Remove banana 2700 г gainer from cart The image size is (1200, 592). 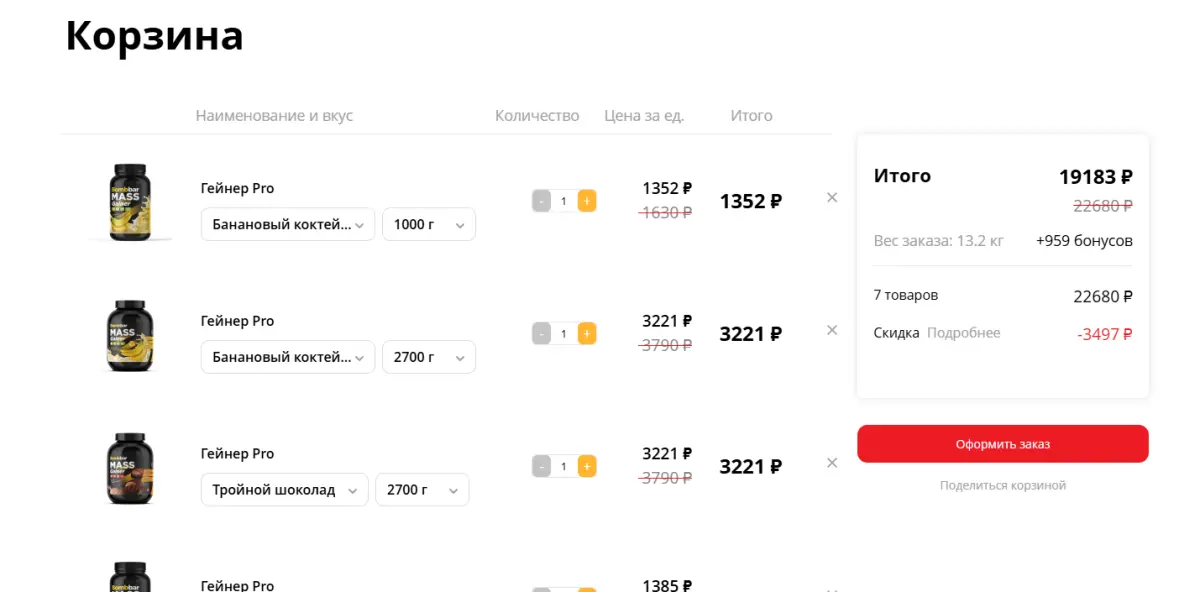click(832, 330)
